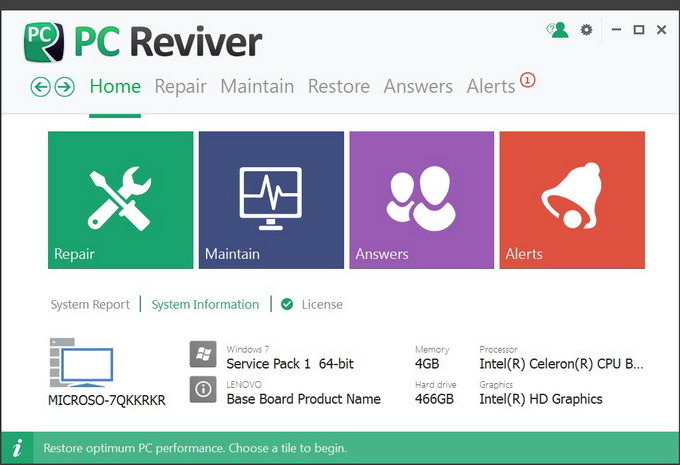
Task: Open the Repair tile with wrench icon
Action: 121,200
